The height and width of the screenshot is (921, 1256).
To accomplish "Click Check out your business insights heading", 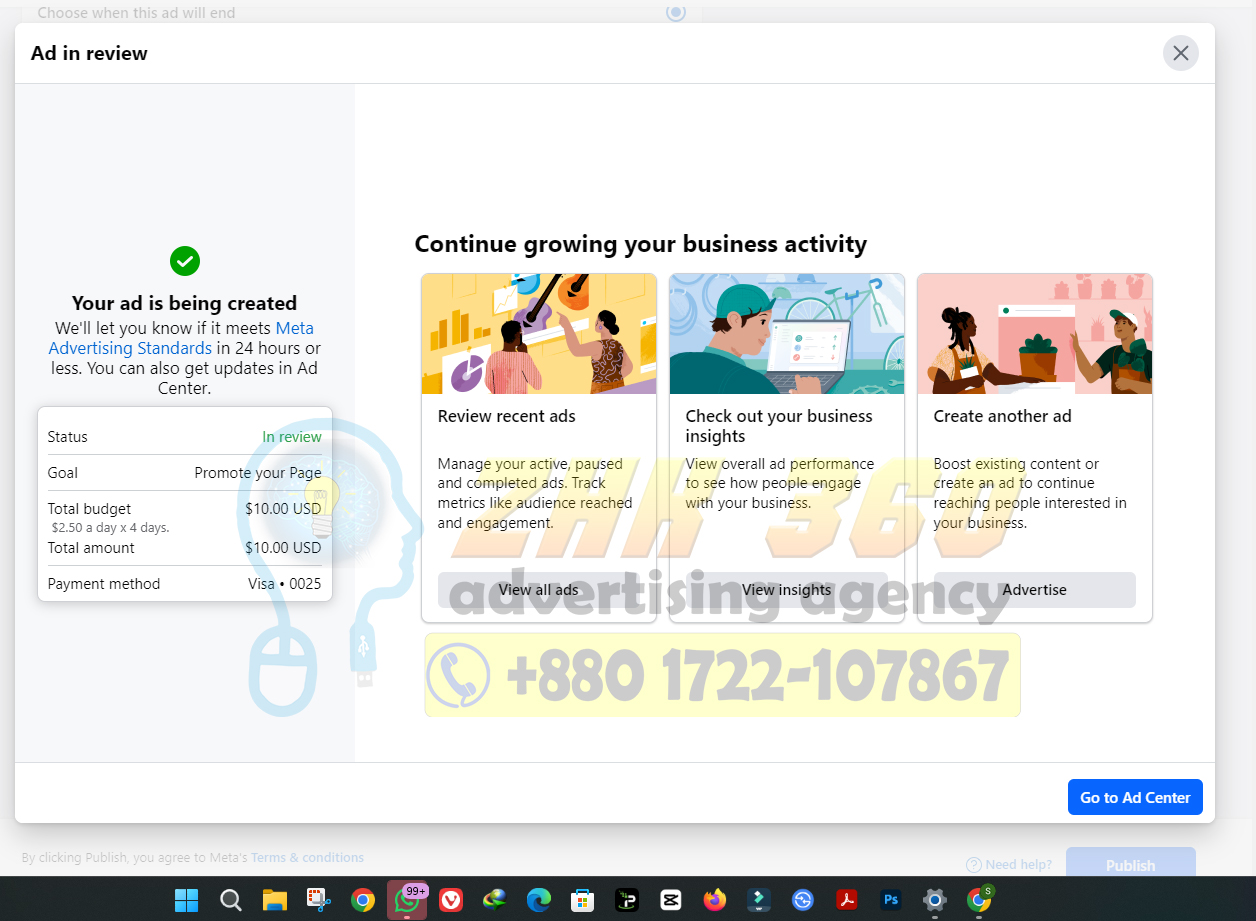I will pyautogui.click(x=779, y=426).
